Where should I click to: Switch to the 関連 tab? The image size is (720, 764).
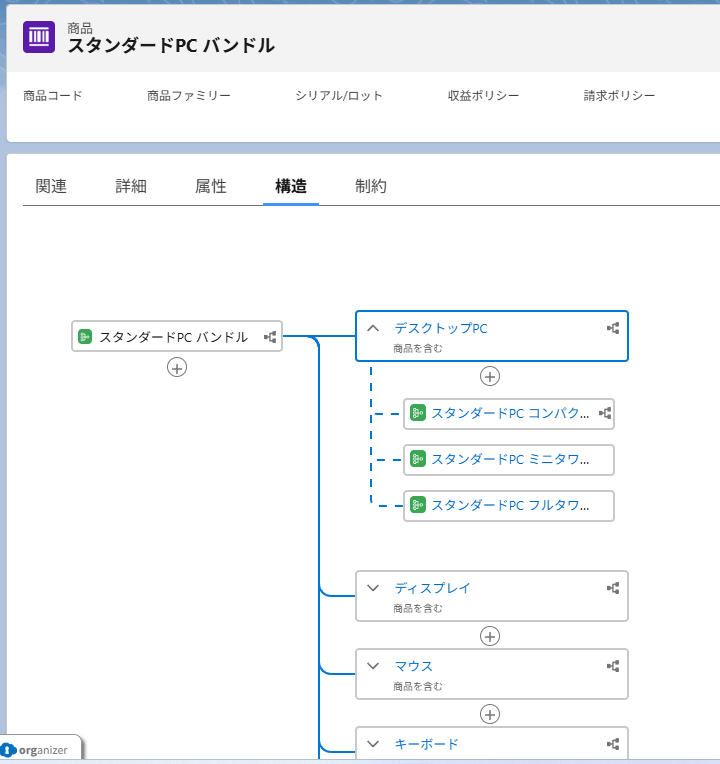(x=51, y=186)
